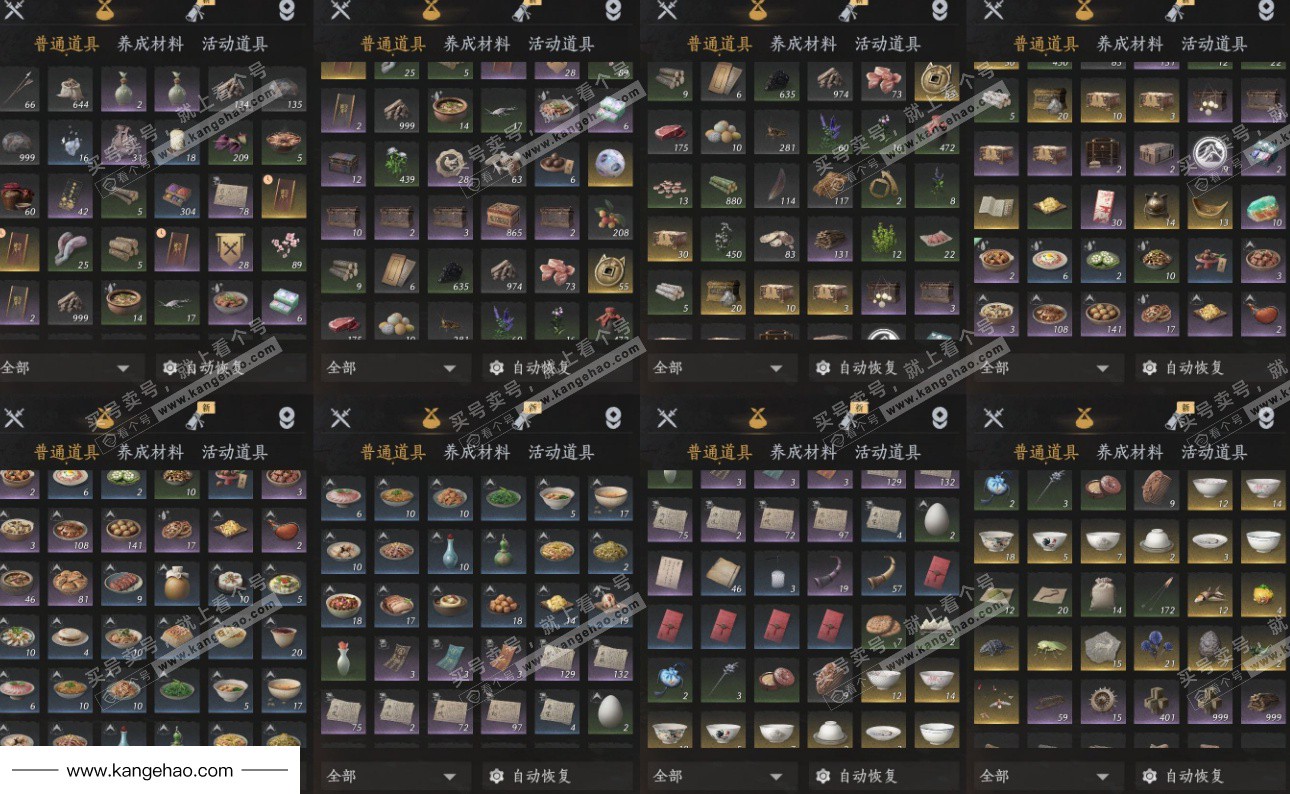Select the spear item with count 66
This screenshot has height=794, width=1290.
click(15, 90)
